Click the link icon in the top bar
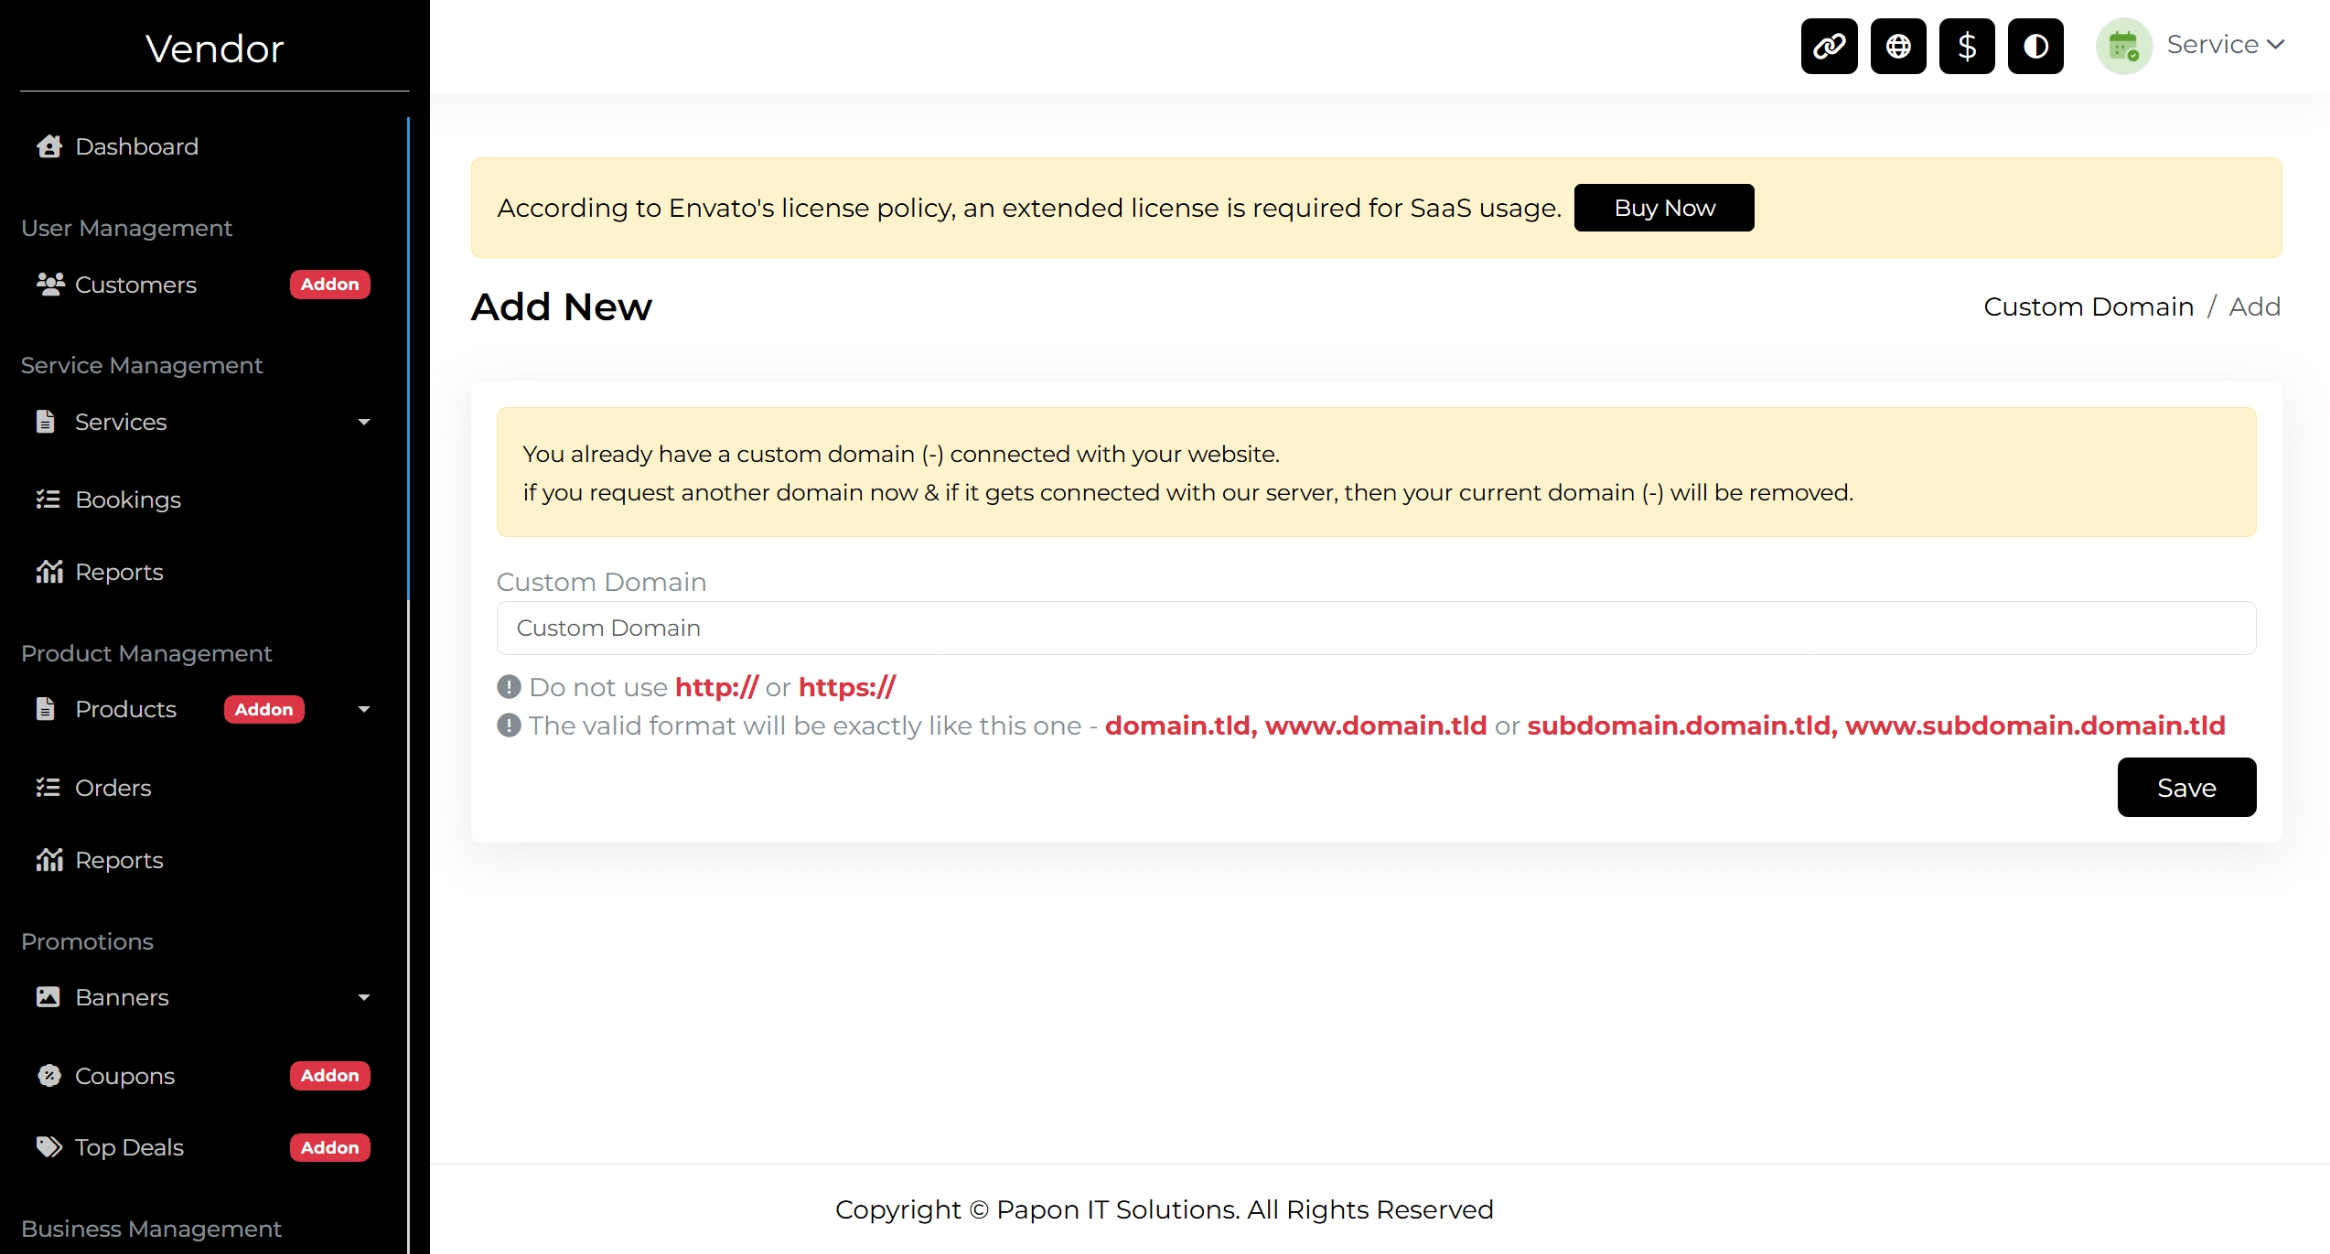Image resolution: width=2330 pixels, height=1254 pixels. click(x=1829, y=46)
